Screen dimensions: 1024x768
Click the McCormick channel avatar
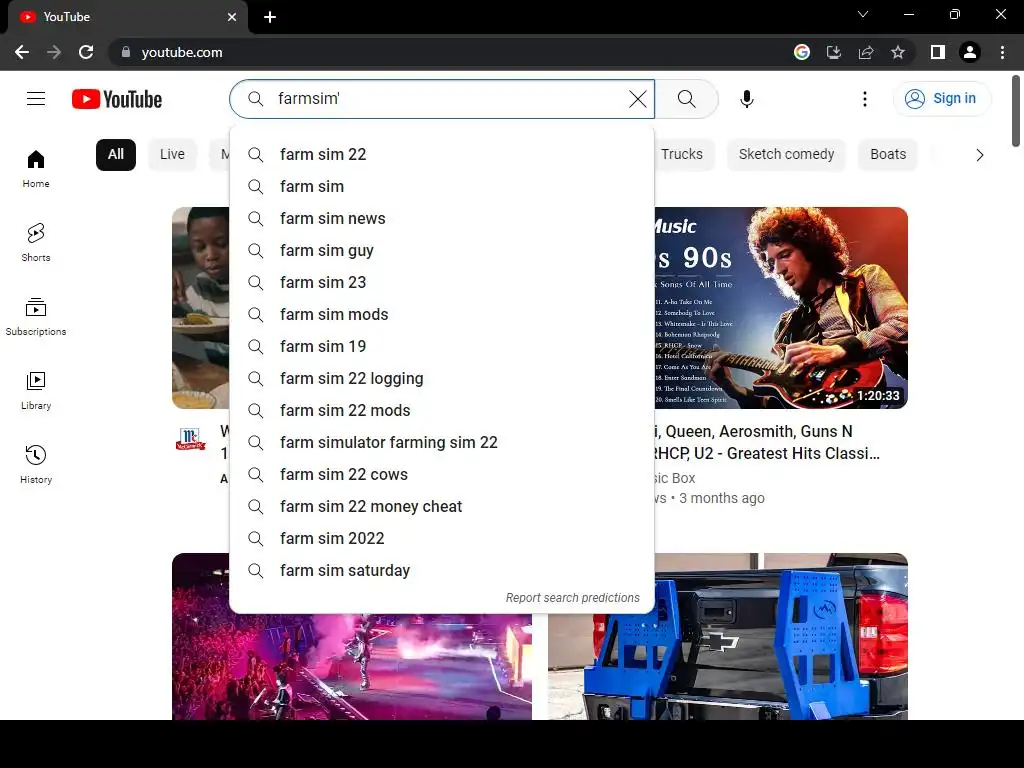191,439
